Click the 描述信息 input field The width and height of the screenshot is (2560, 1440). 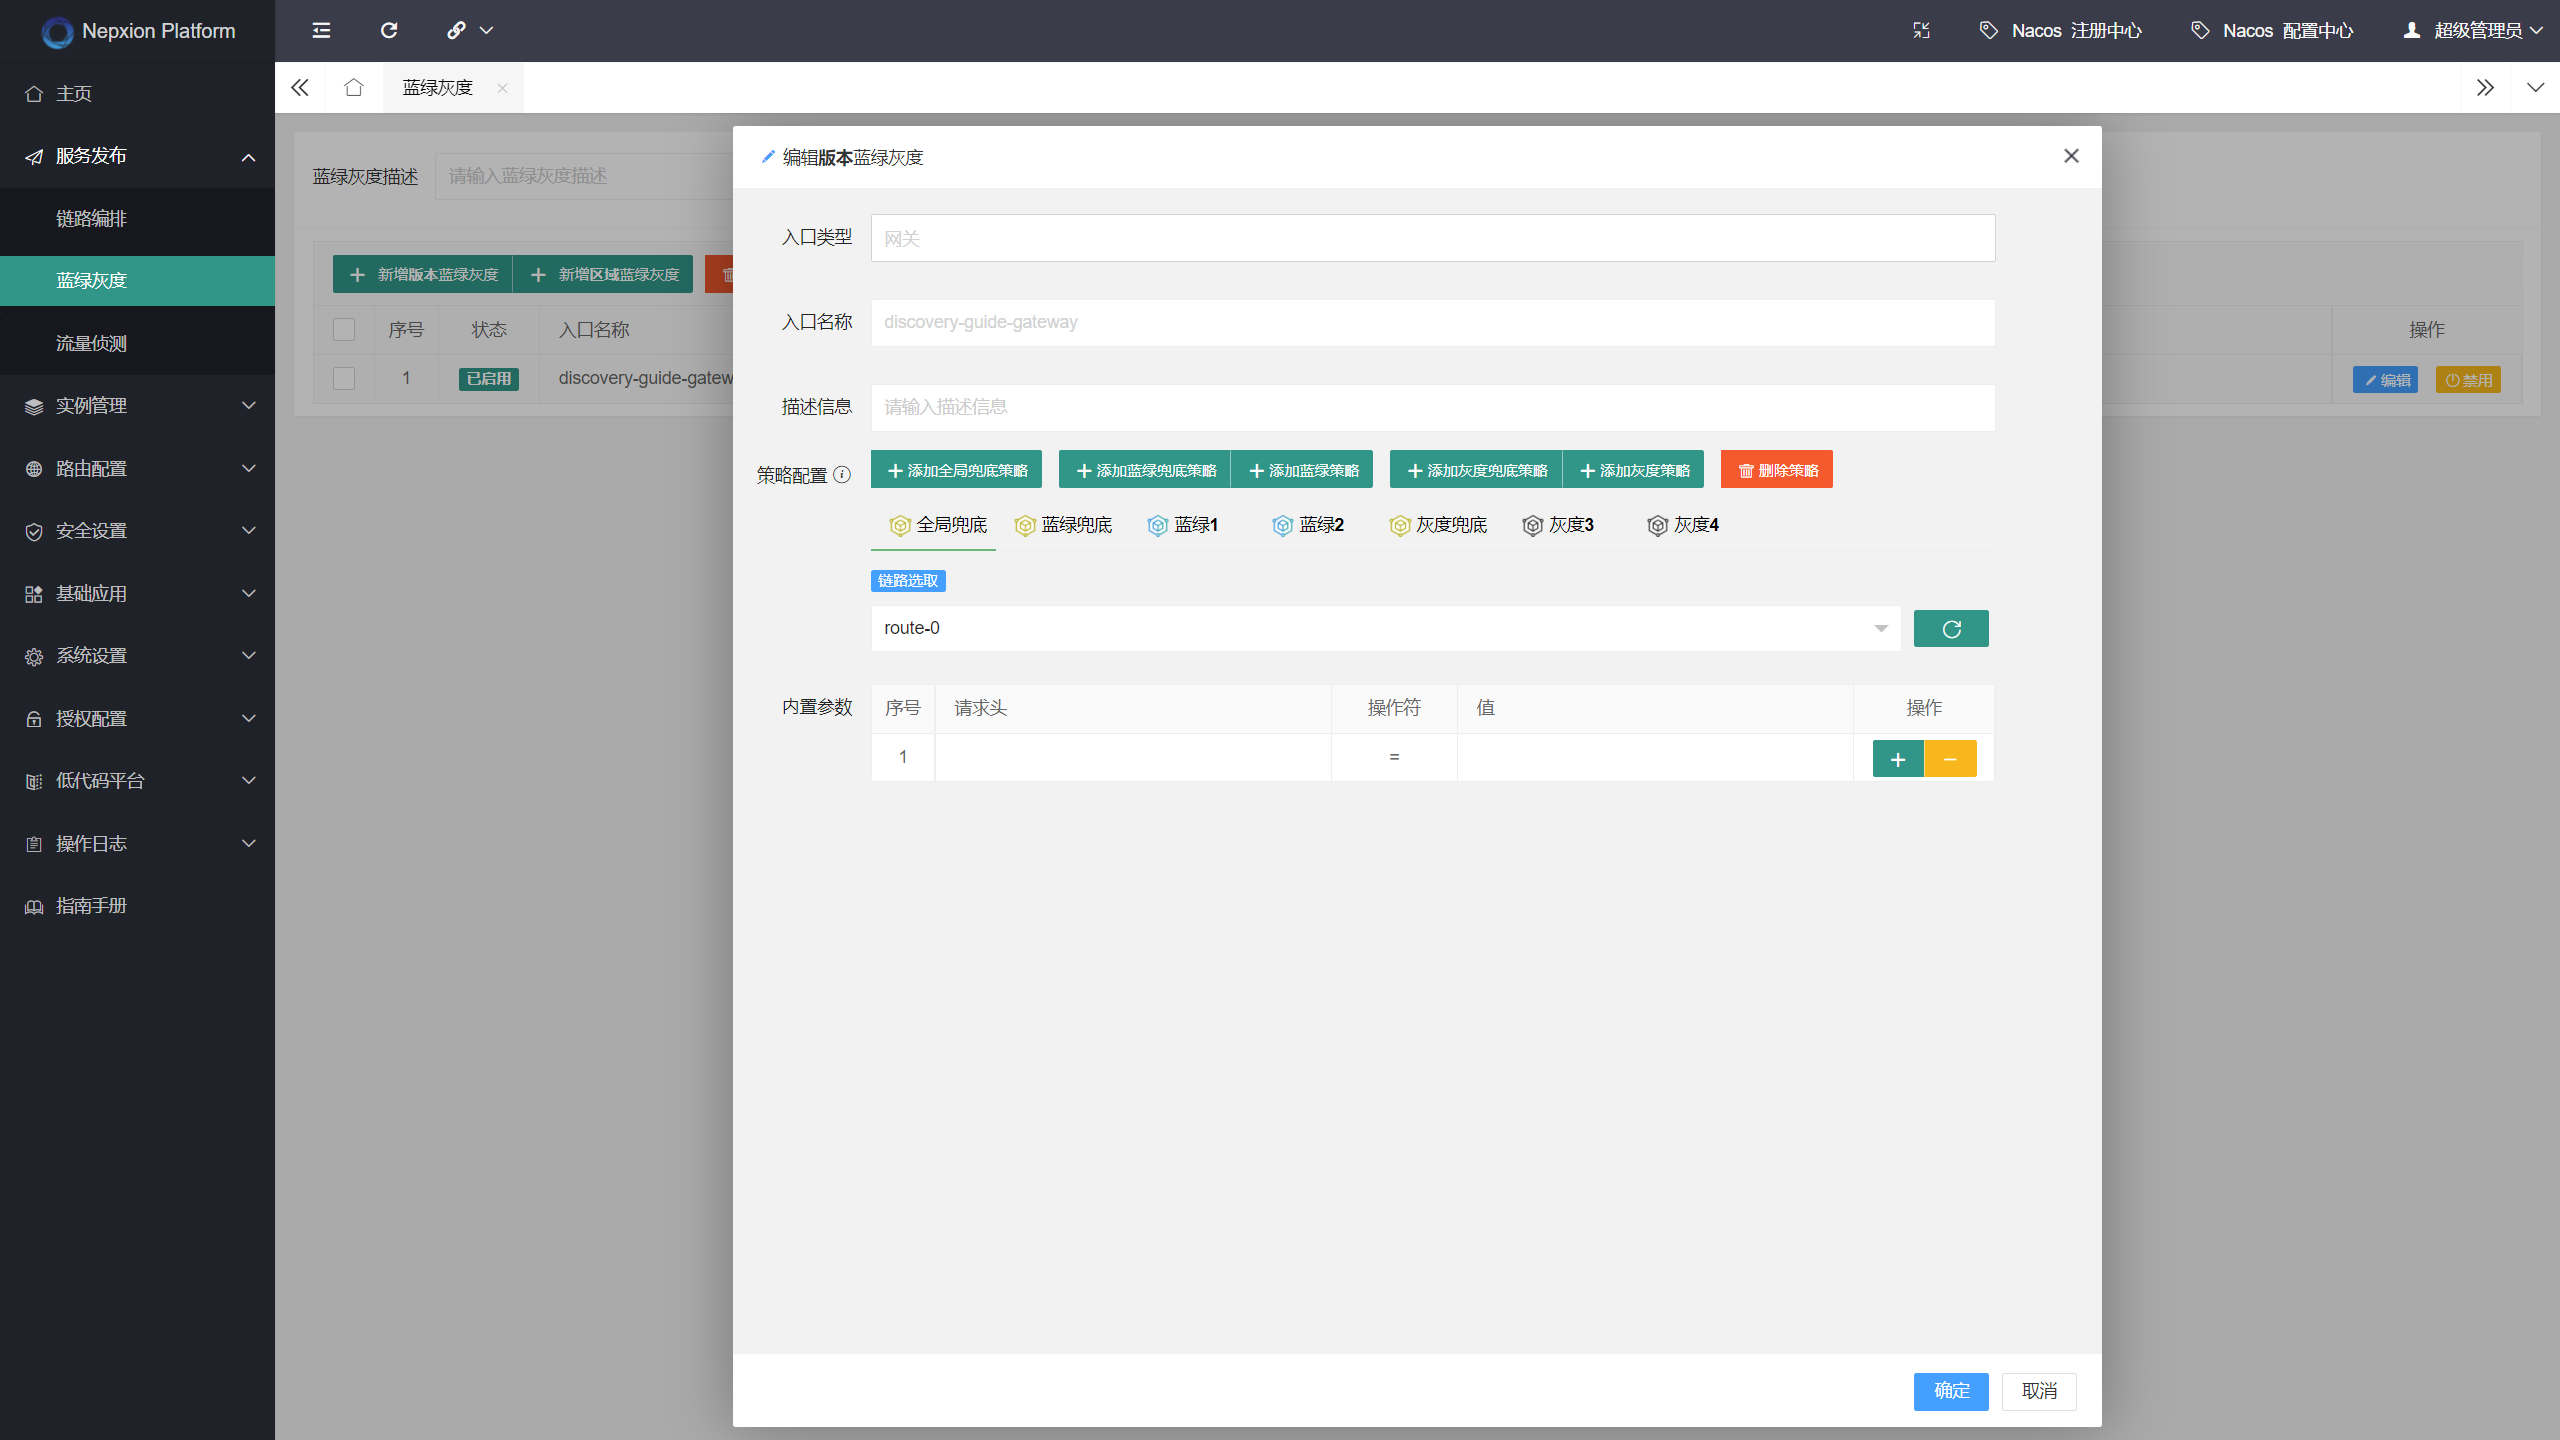[x=1432, y=407]
